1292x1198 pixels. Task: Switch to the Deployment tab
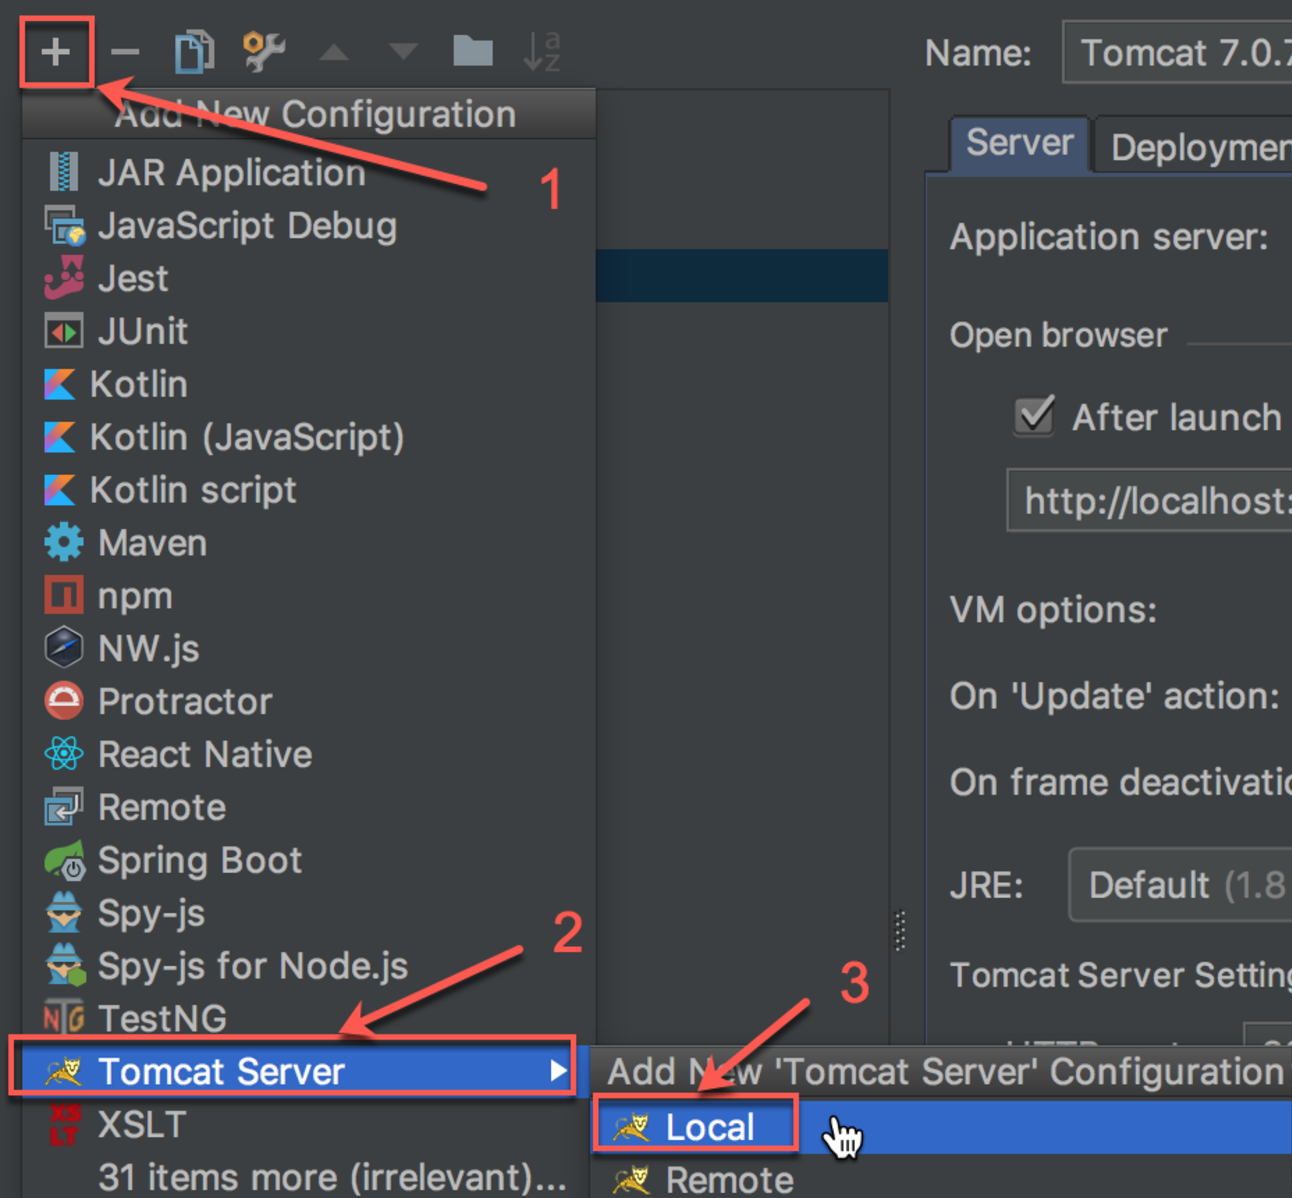pyautogui.click(x=1195, y=147)
